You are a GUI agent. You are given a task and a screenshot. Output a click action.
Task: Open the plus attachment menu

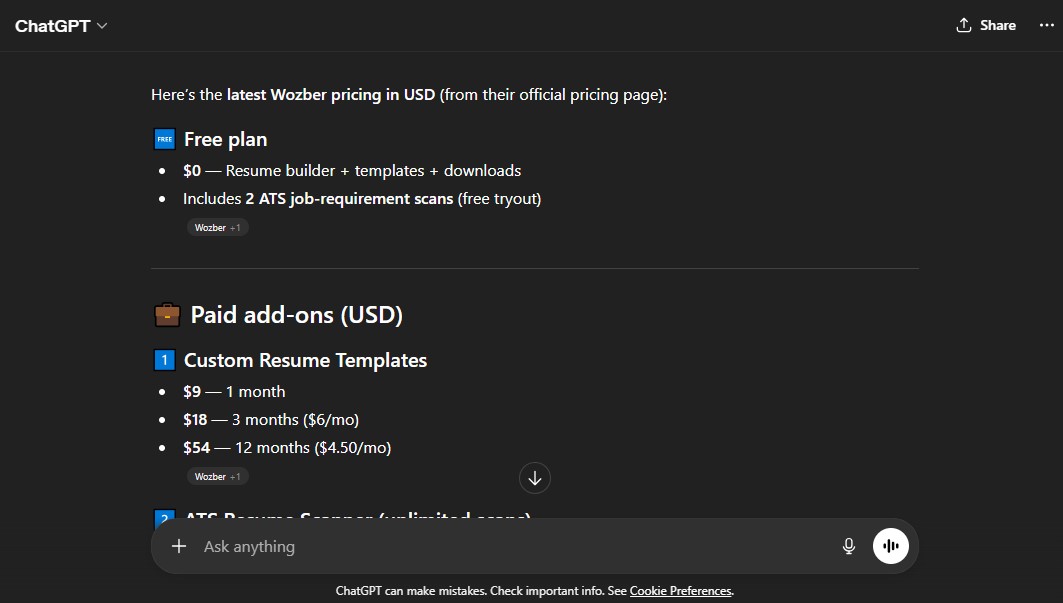tap(179, 546)
